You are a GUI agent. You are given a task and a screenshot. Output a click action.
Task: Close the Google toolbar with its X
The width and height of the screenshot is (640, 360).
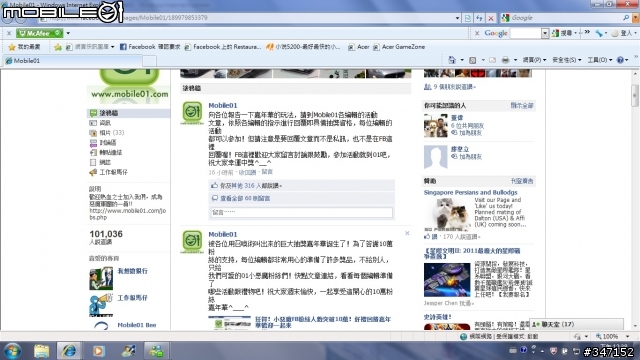pyautogui.click(x=477, y=33)
